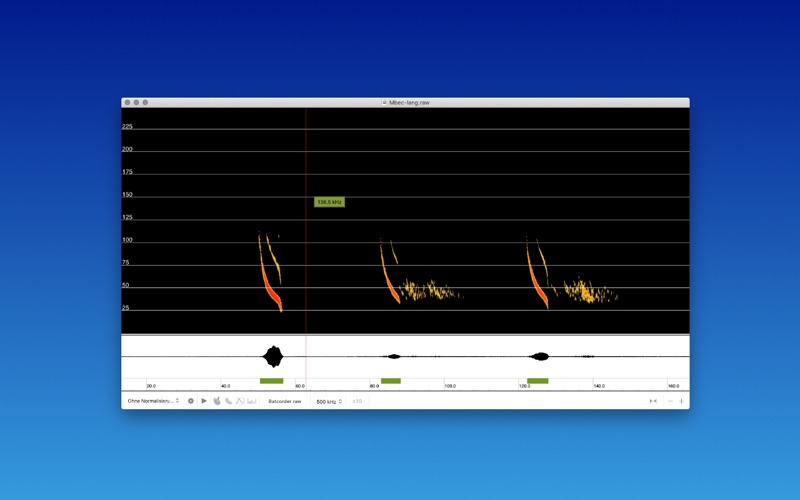Click the 'Batcorder raw' format label
Viewport: 800px width, 500px height.
285,402
